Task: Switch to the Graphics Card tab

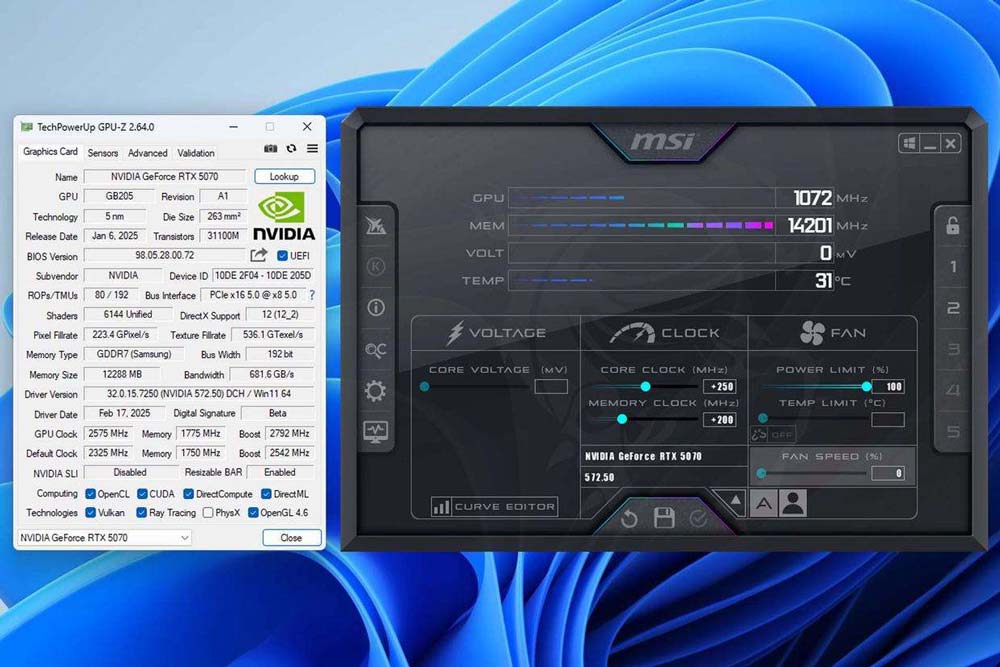Action: [x=50, y=152]
